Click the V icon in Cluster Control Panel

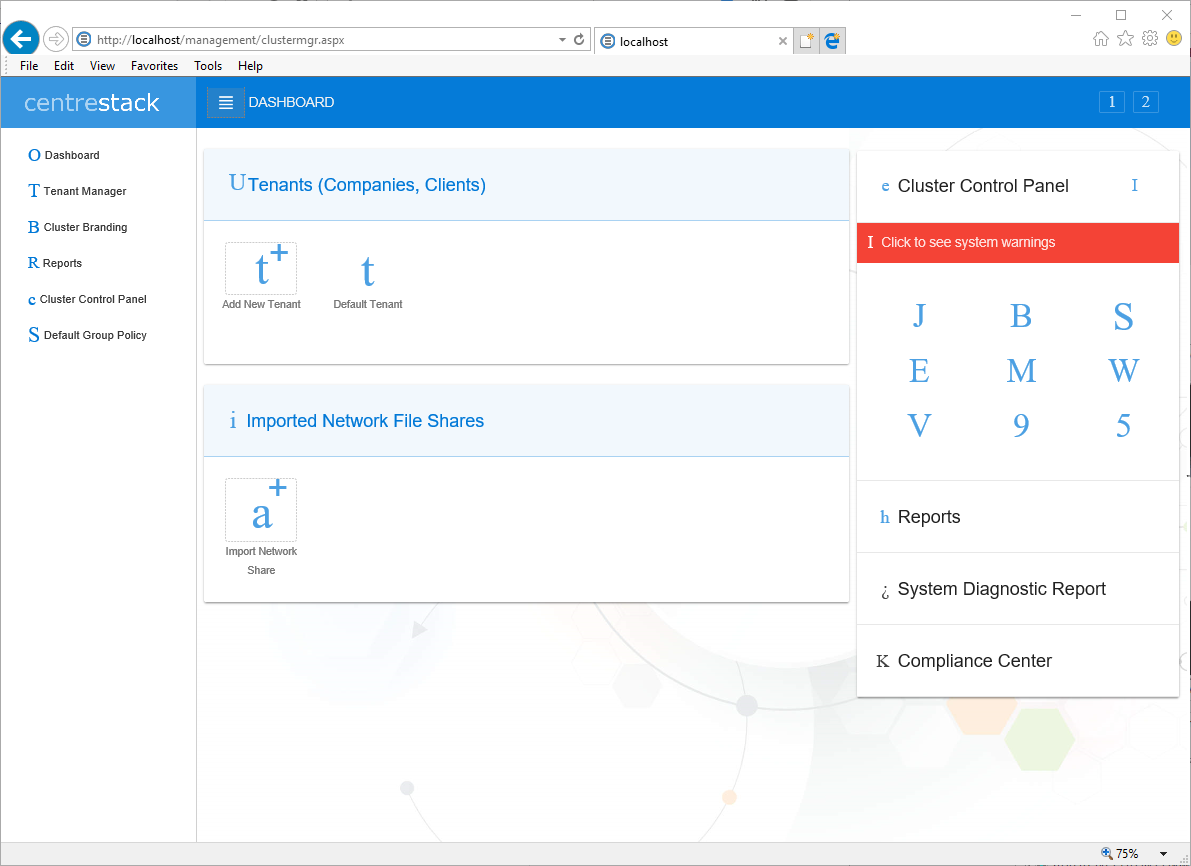point(919,425)
